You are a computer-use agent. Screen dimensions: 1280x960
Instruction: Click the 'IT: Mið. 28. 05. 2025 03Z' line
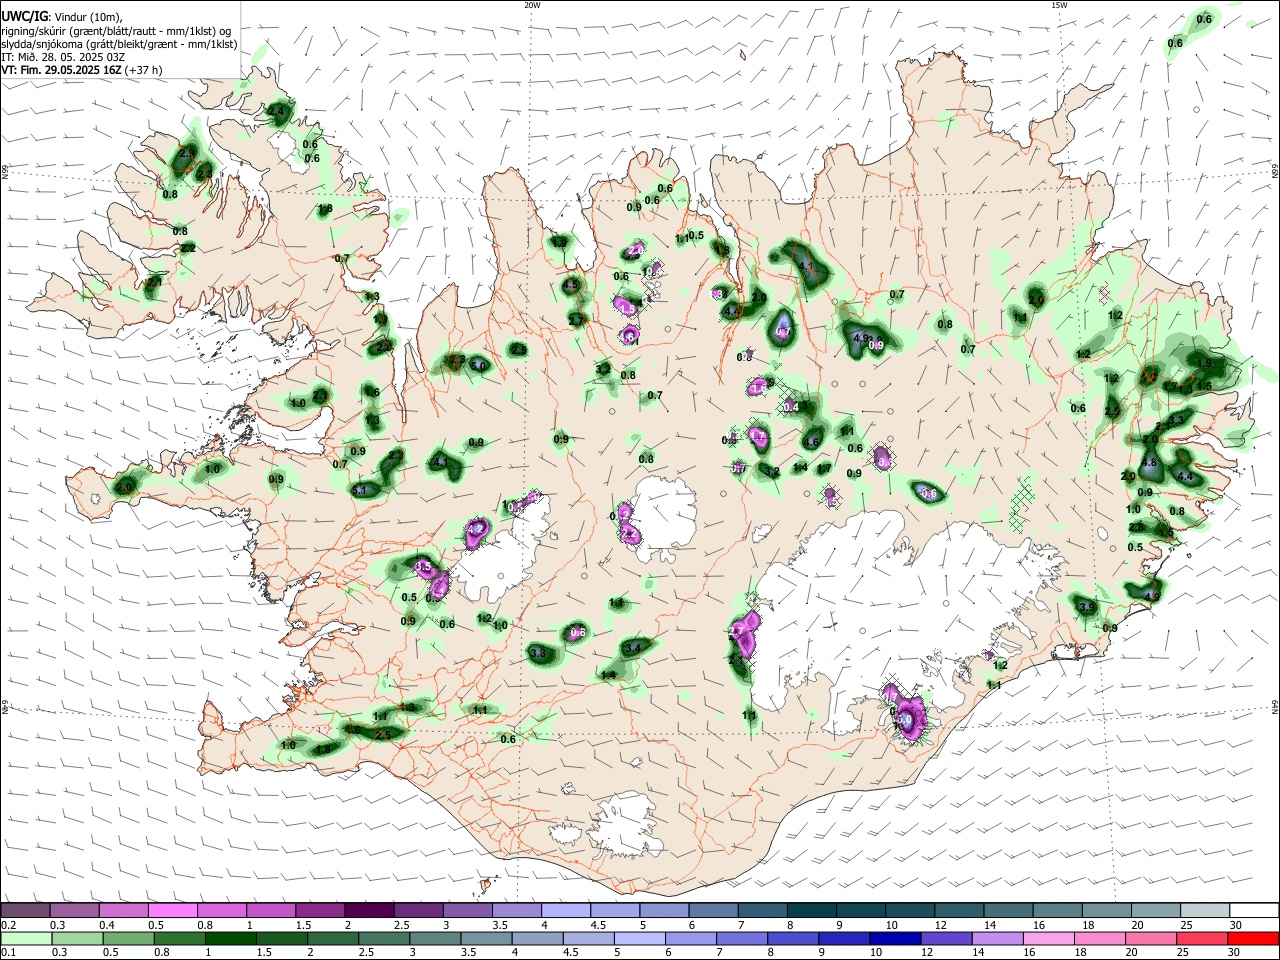(x=63, y=57)
